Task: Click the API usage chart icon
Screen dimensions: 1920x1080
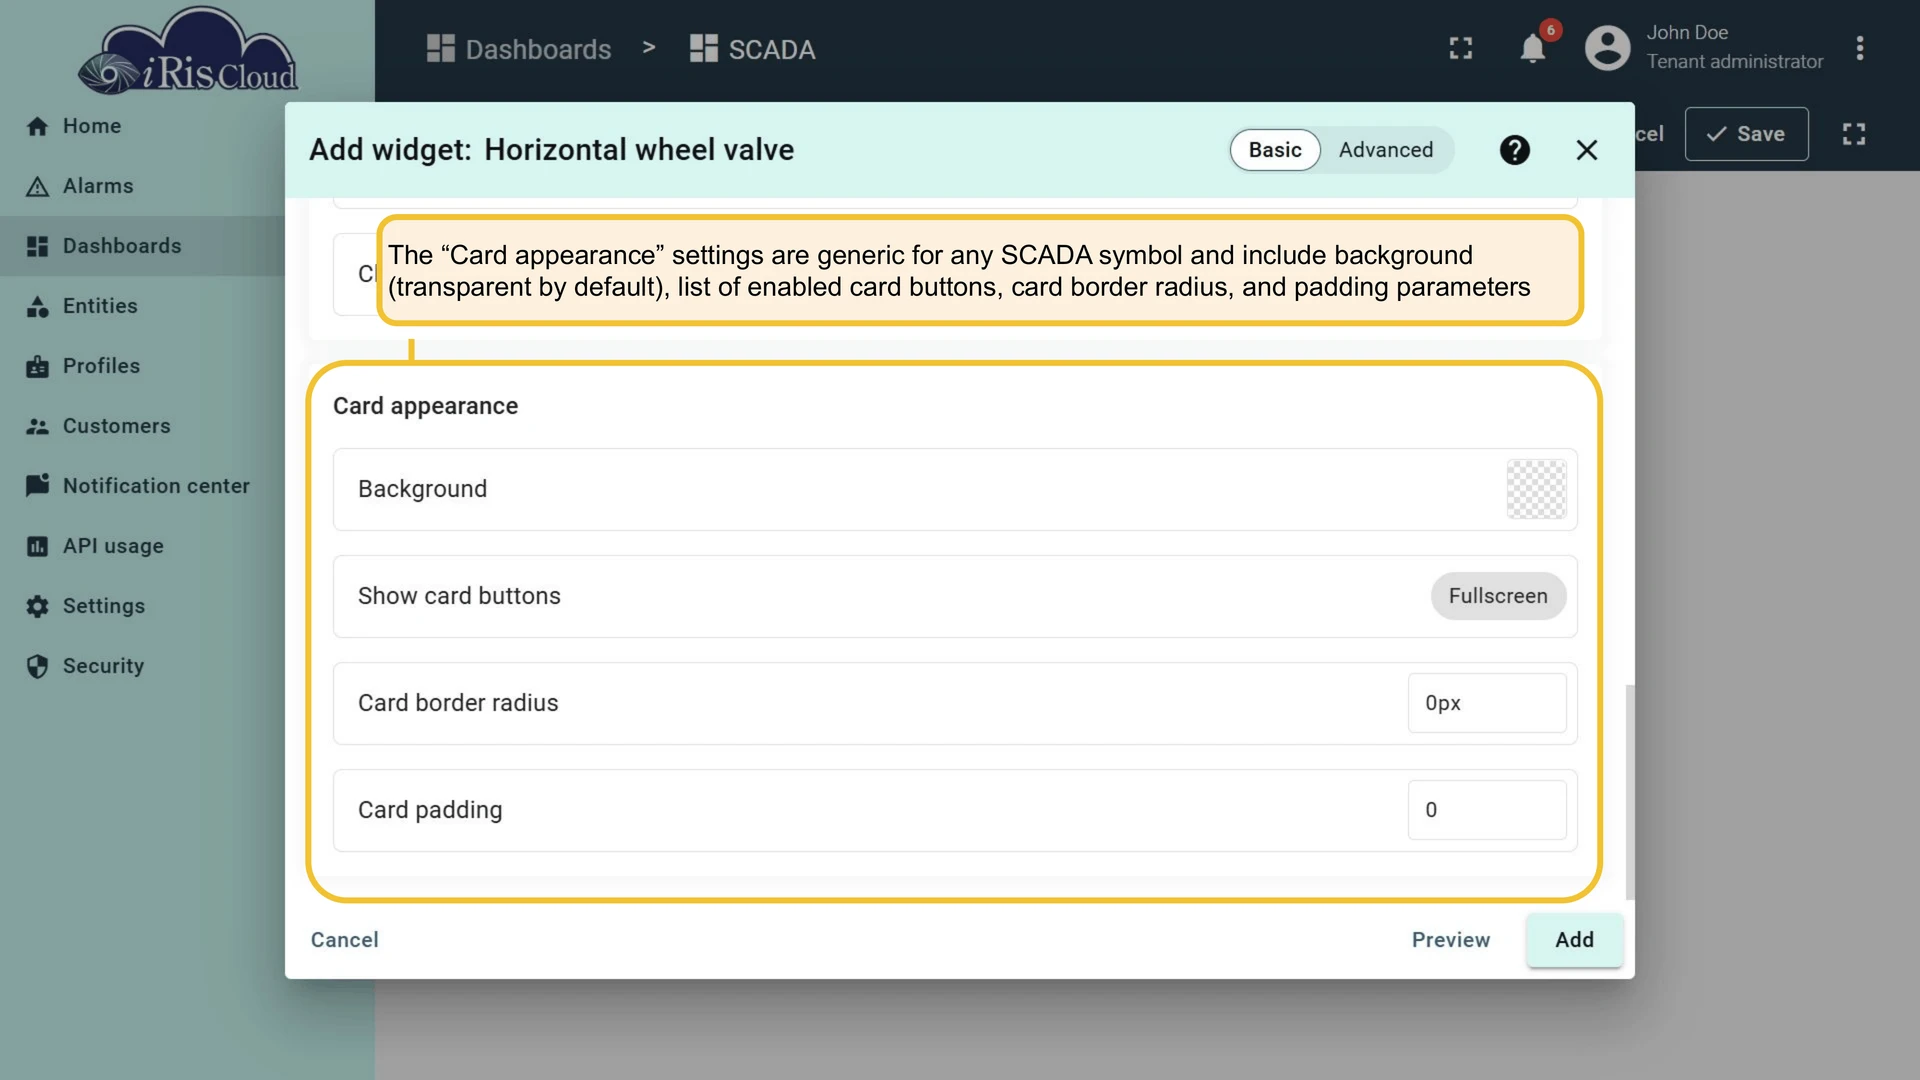Action: tap(37, 546)
